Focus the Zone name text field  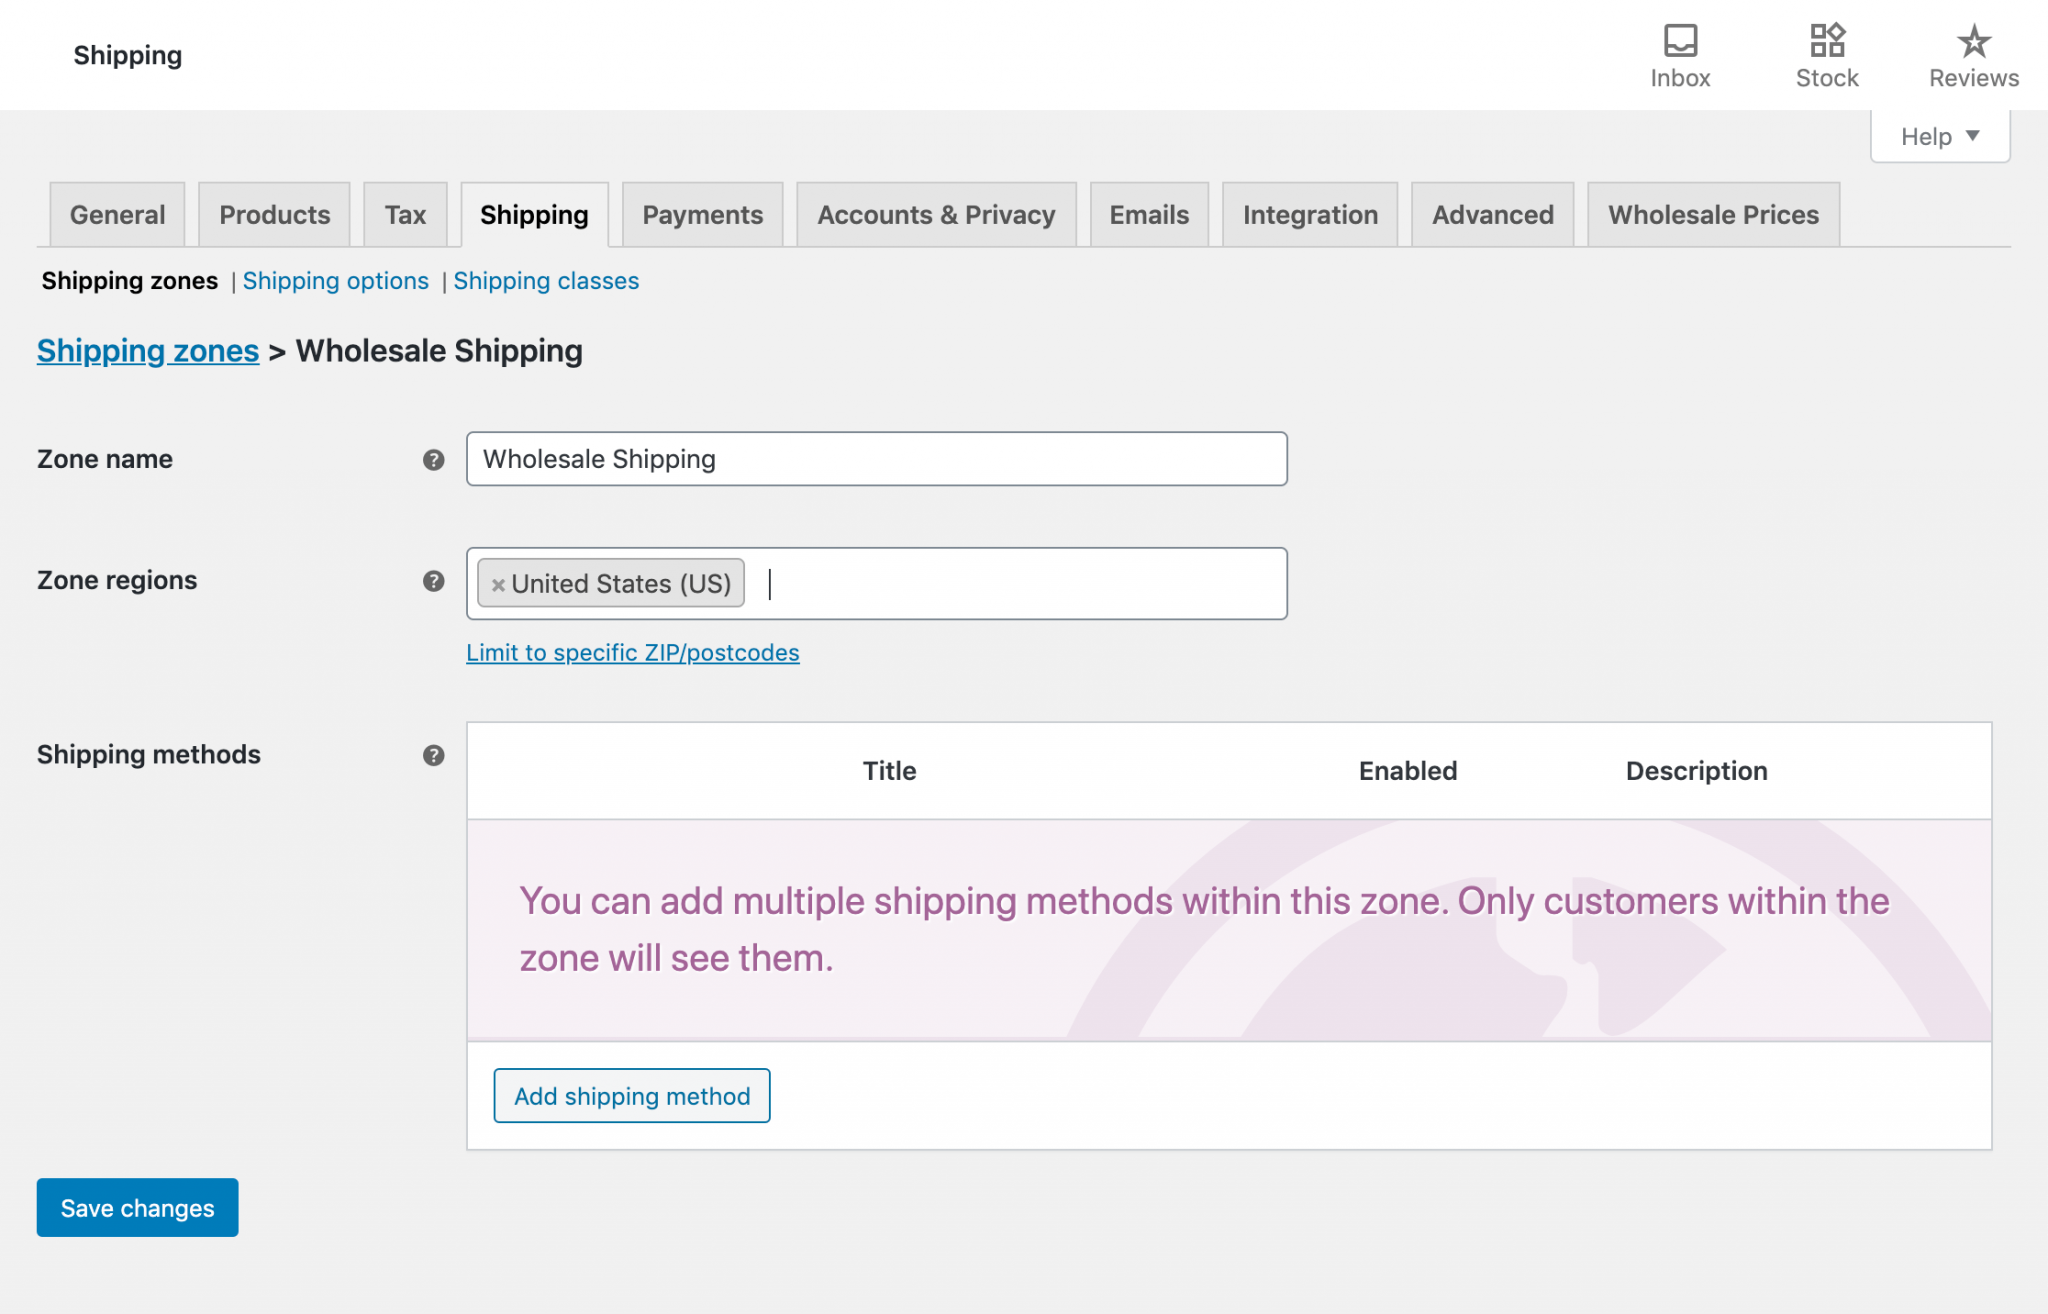(876, 459)
